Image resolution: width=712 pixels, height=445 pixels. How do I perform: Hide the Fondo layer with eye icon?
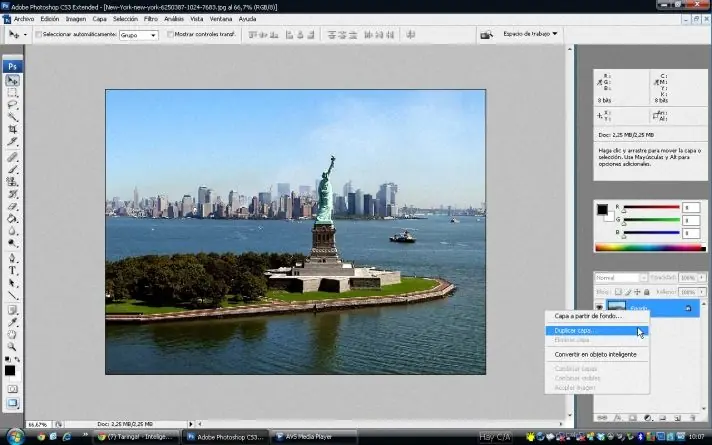599,308
